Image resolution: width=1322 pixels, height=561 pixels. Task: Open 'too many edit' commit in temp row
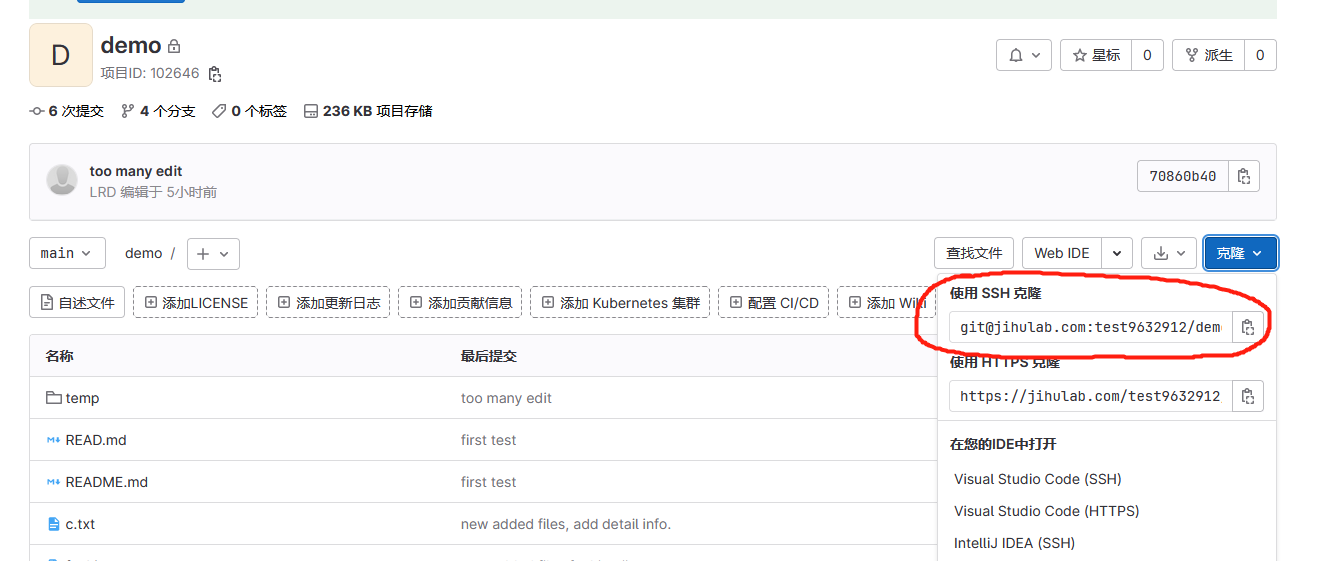[506, 398]
